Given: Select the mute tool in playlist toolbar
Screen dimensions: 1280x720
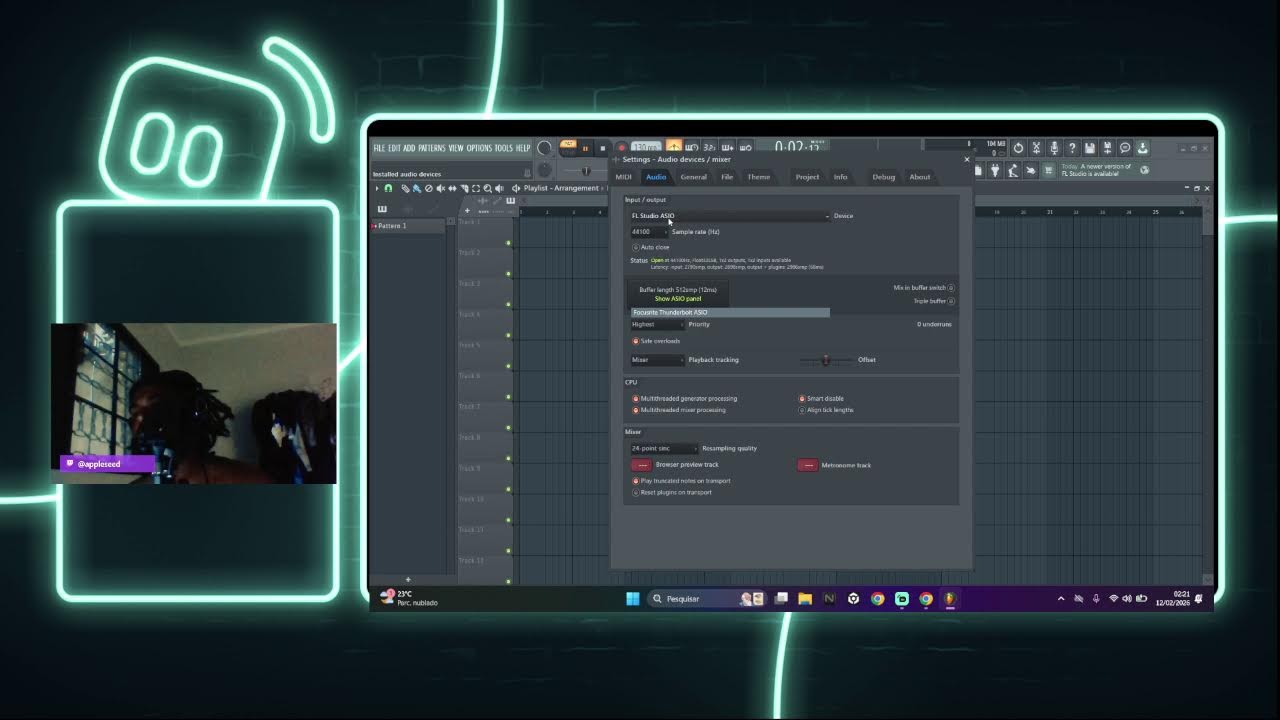Looking at the screenshot, I should [441, 188].
